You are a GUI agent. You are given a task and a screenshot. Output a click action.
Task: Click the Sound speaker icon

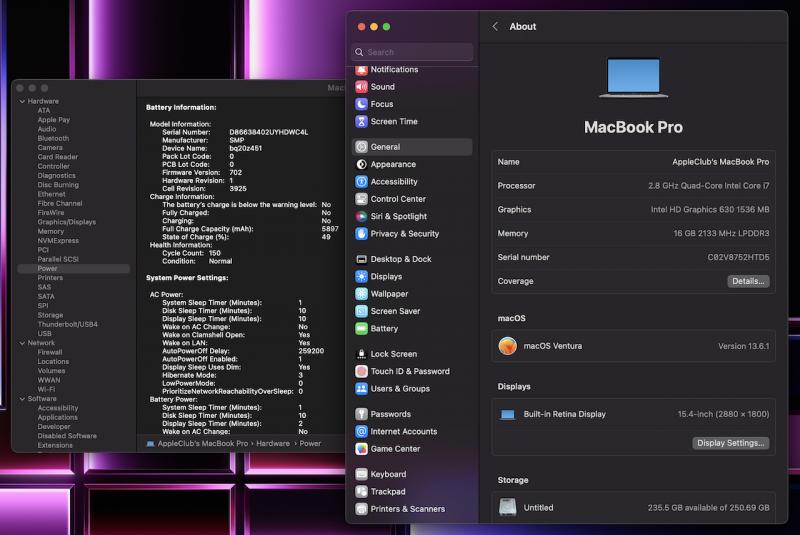(x=361, y=87)
